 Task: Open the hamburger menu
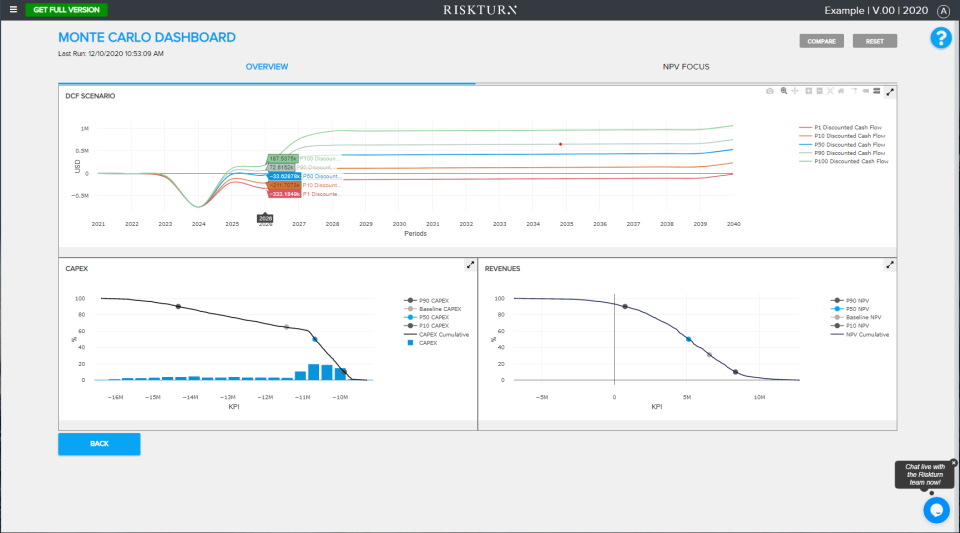click(x=14, y=9)
